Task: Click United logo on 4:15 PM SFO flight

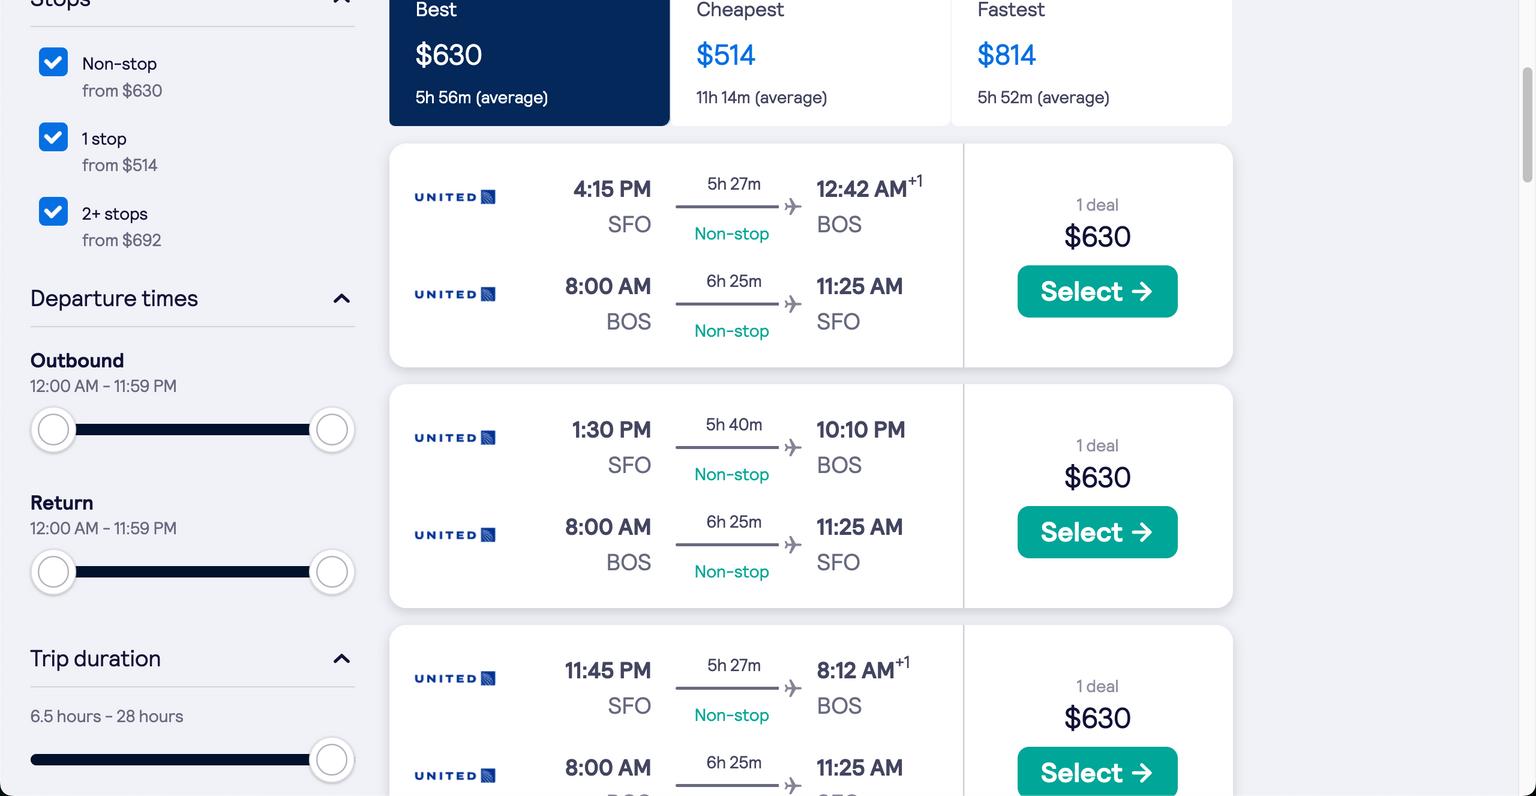Action: 455,197
